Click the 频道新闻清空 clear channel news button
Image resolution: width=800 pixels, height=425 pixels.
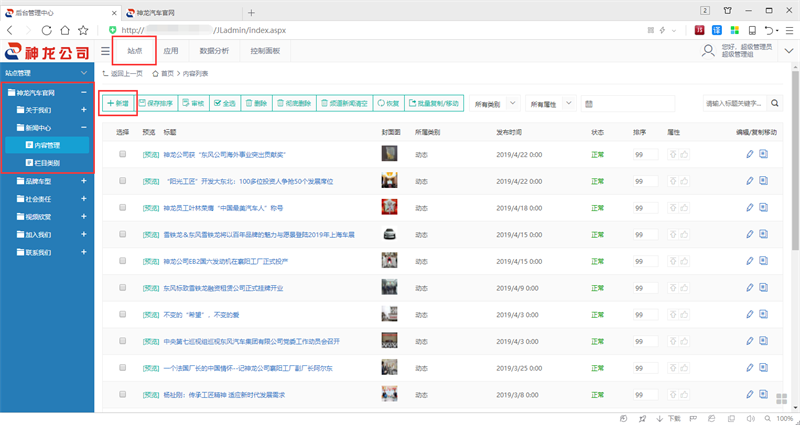click(x=345, y=103)
